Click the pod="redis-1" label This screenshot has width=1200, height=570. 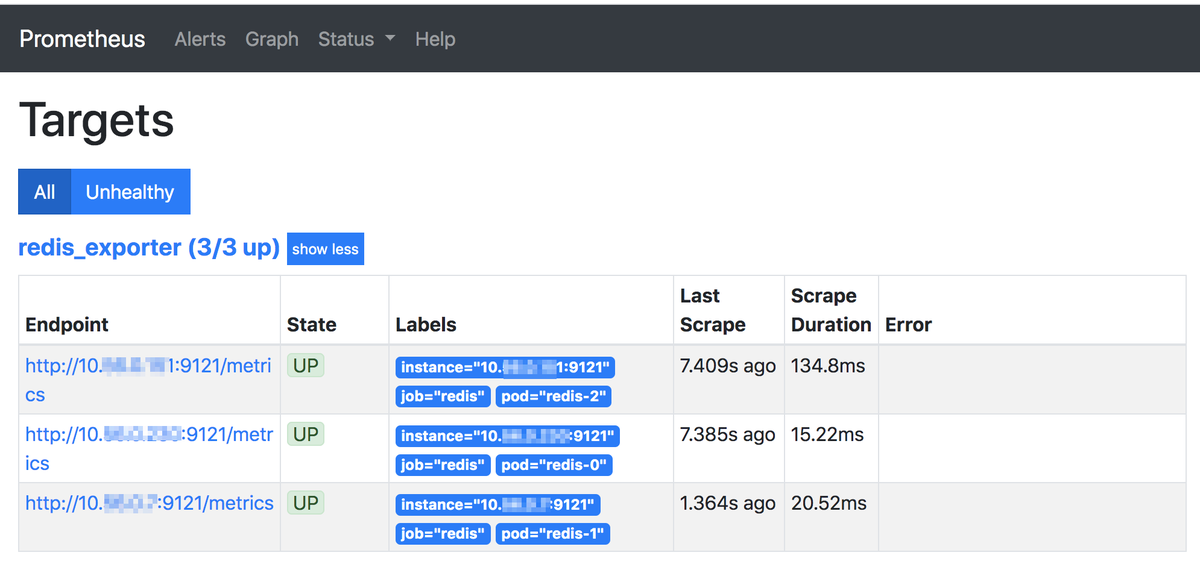pyautogui.click(x=553, y=534)
